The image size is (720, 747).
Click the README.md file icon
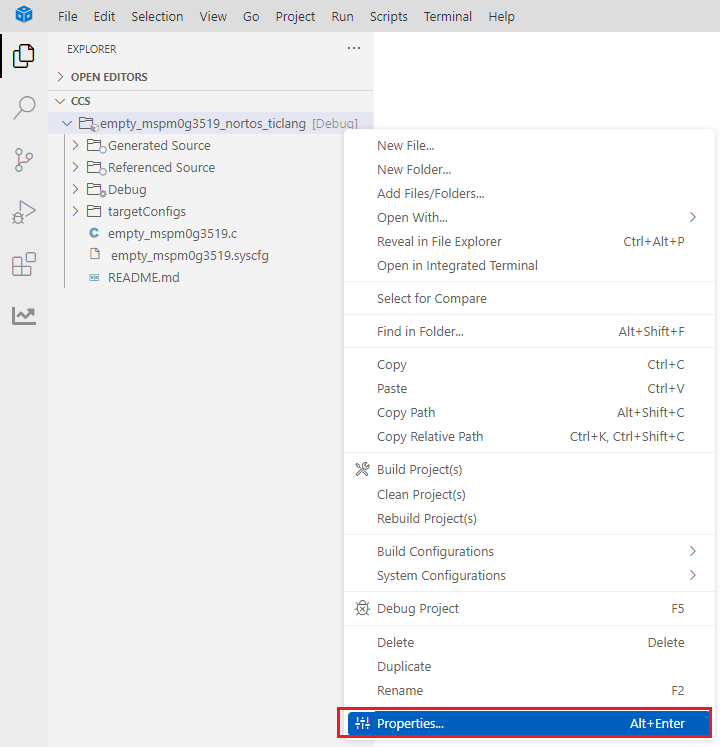point(94,277)
